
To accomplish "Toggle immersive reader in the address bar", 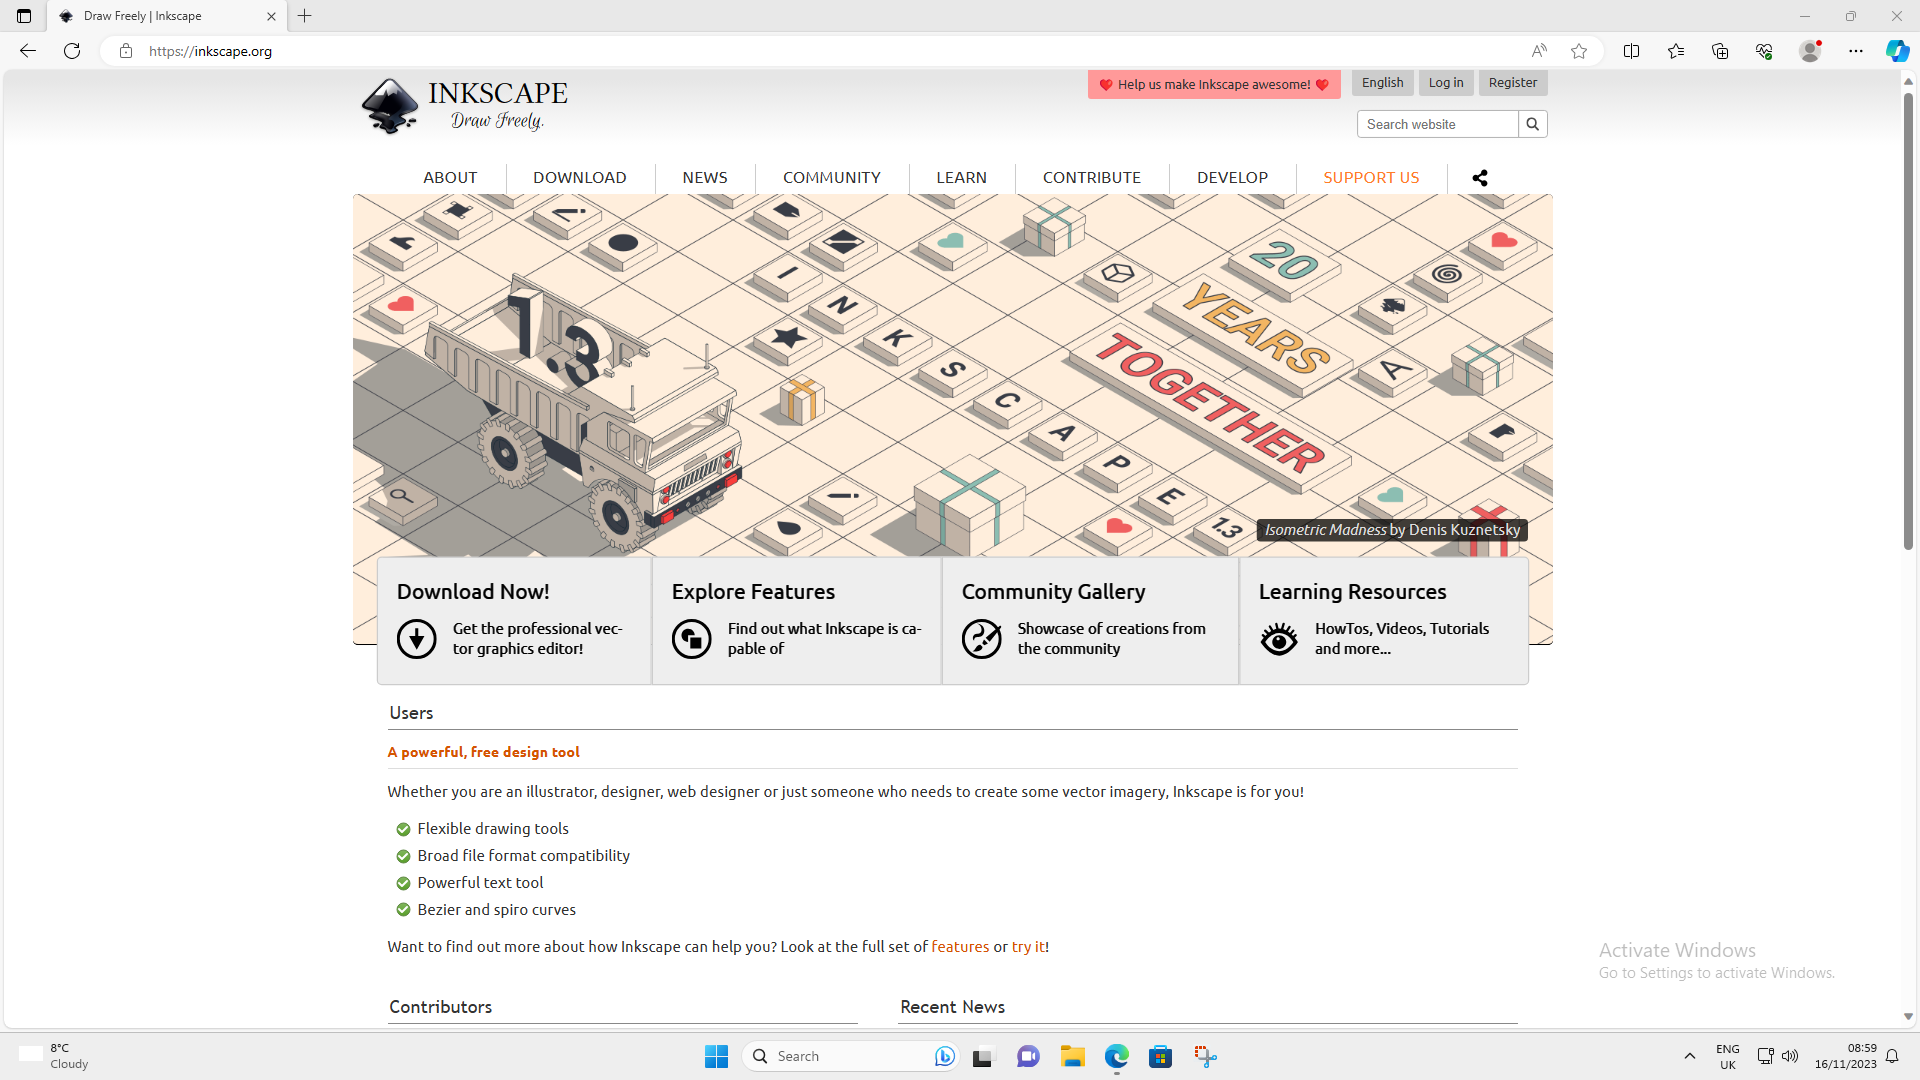I will click(1538, 51).
